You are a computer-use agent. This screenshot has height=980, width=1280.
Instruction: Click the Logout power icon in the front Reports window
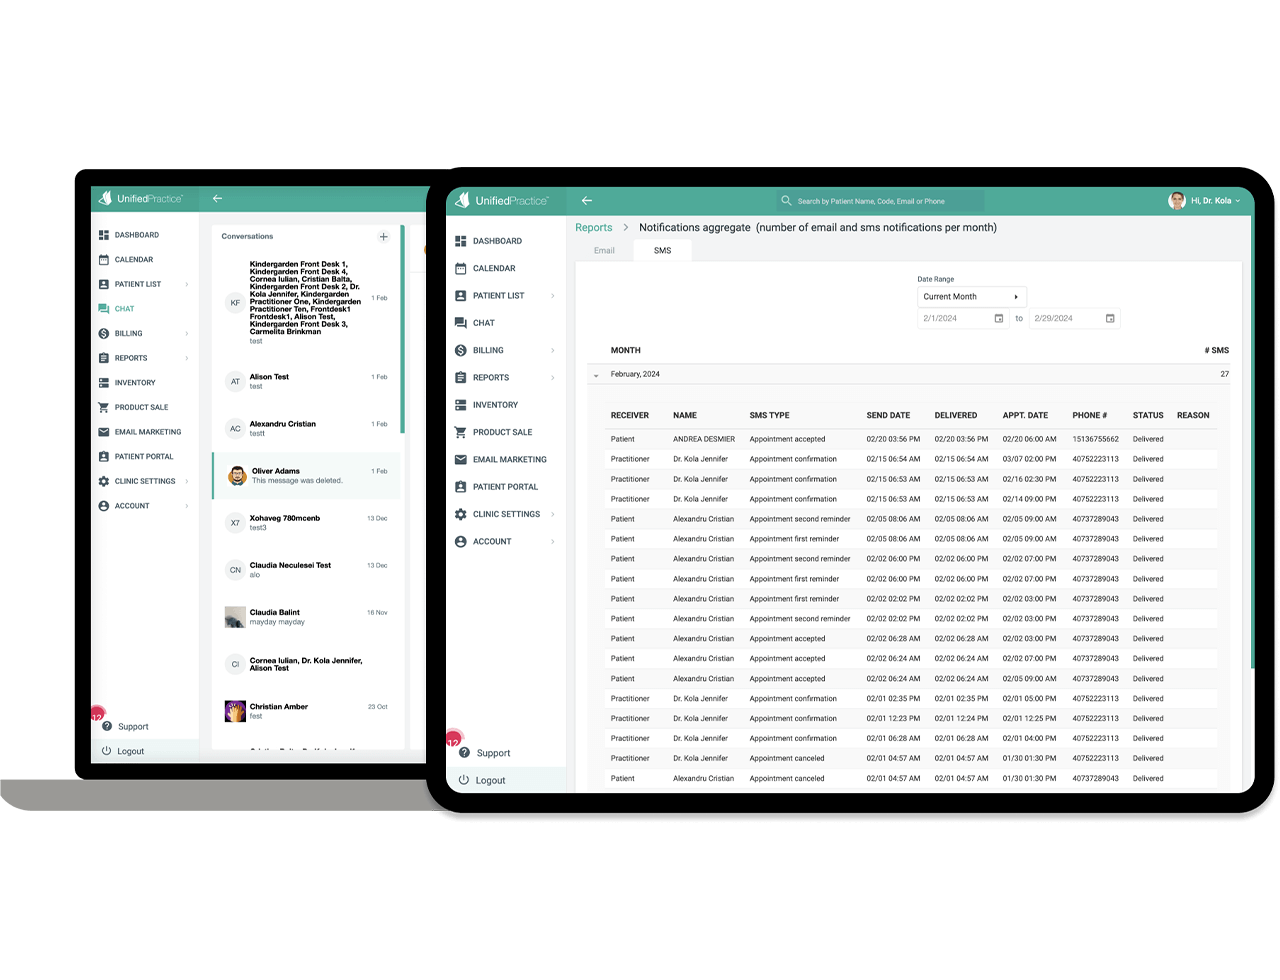coord(463,780)
